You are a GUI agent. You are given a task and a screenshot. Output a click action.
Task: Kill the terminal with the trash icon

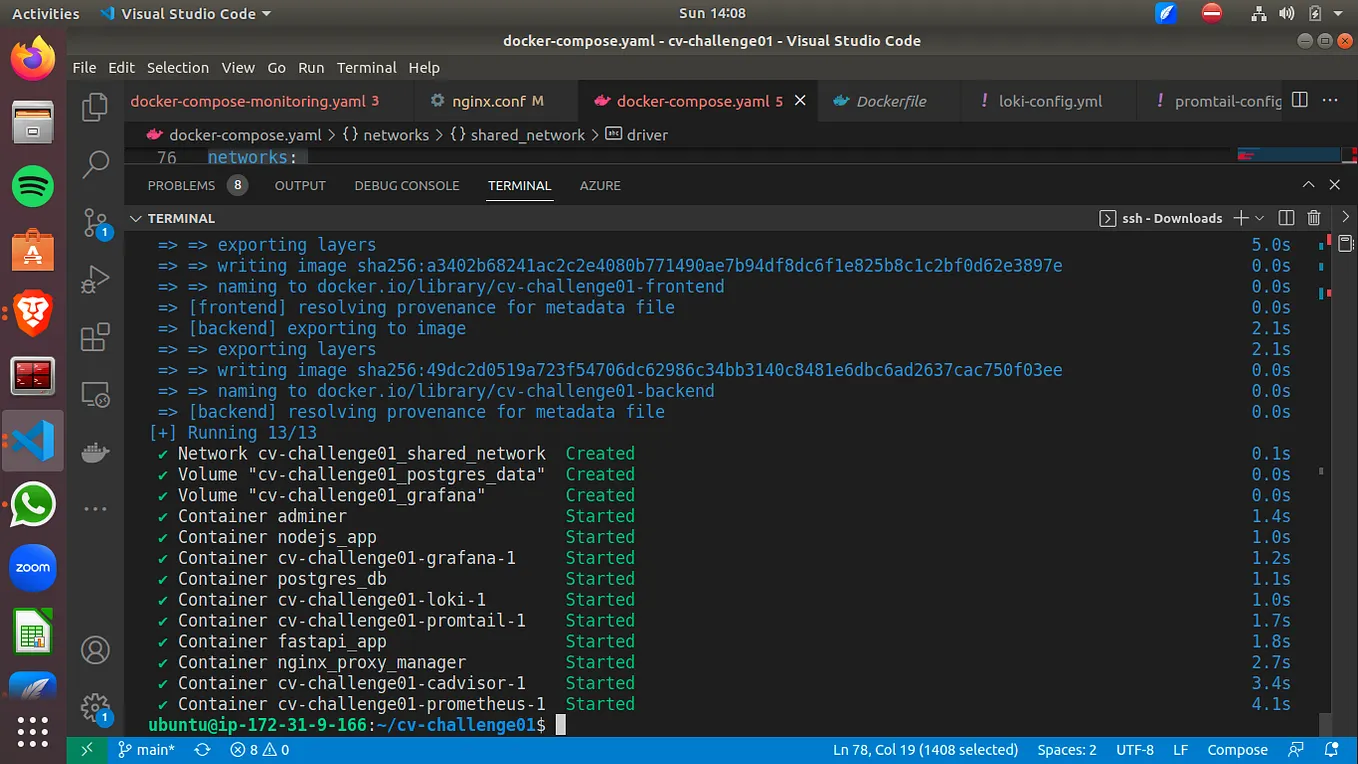[1314, 217]
